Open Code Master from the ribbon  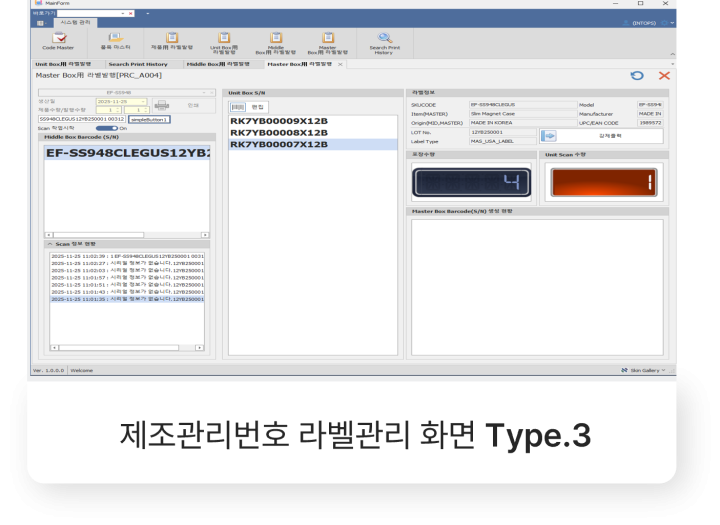pos(58,41)
